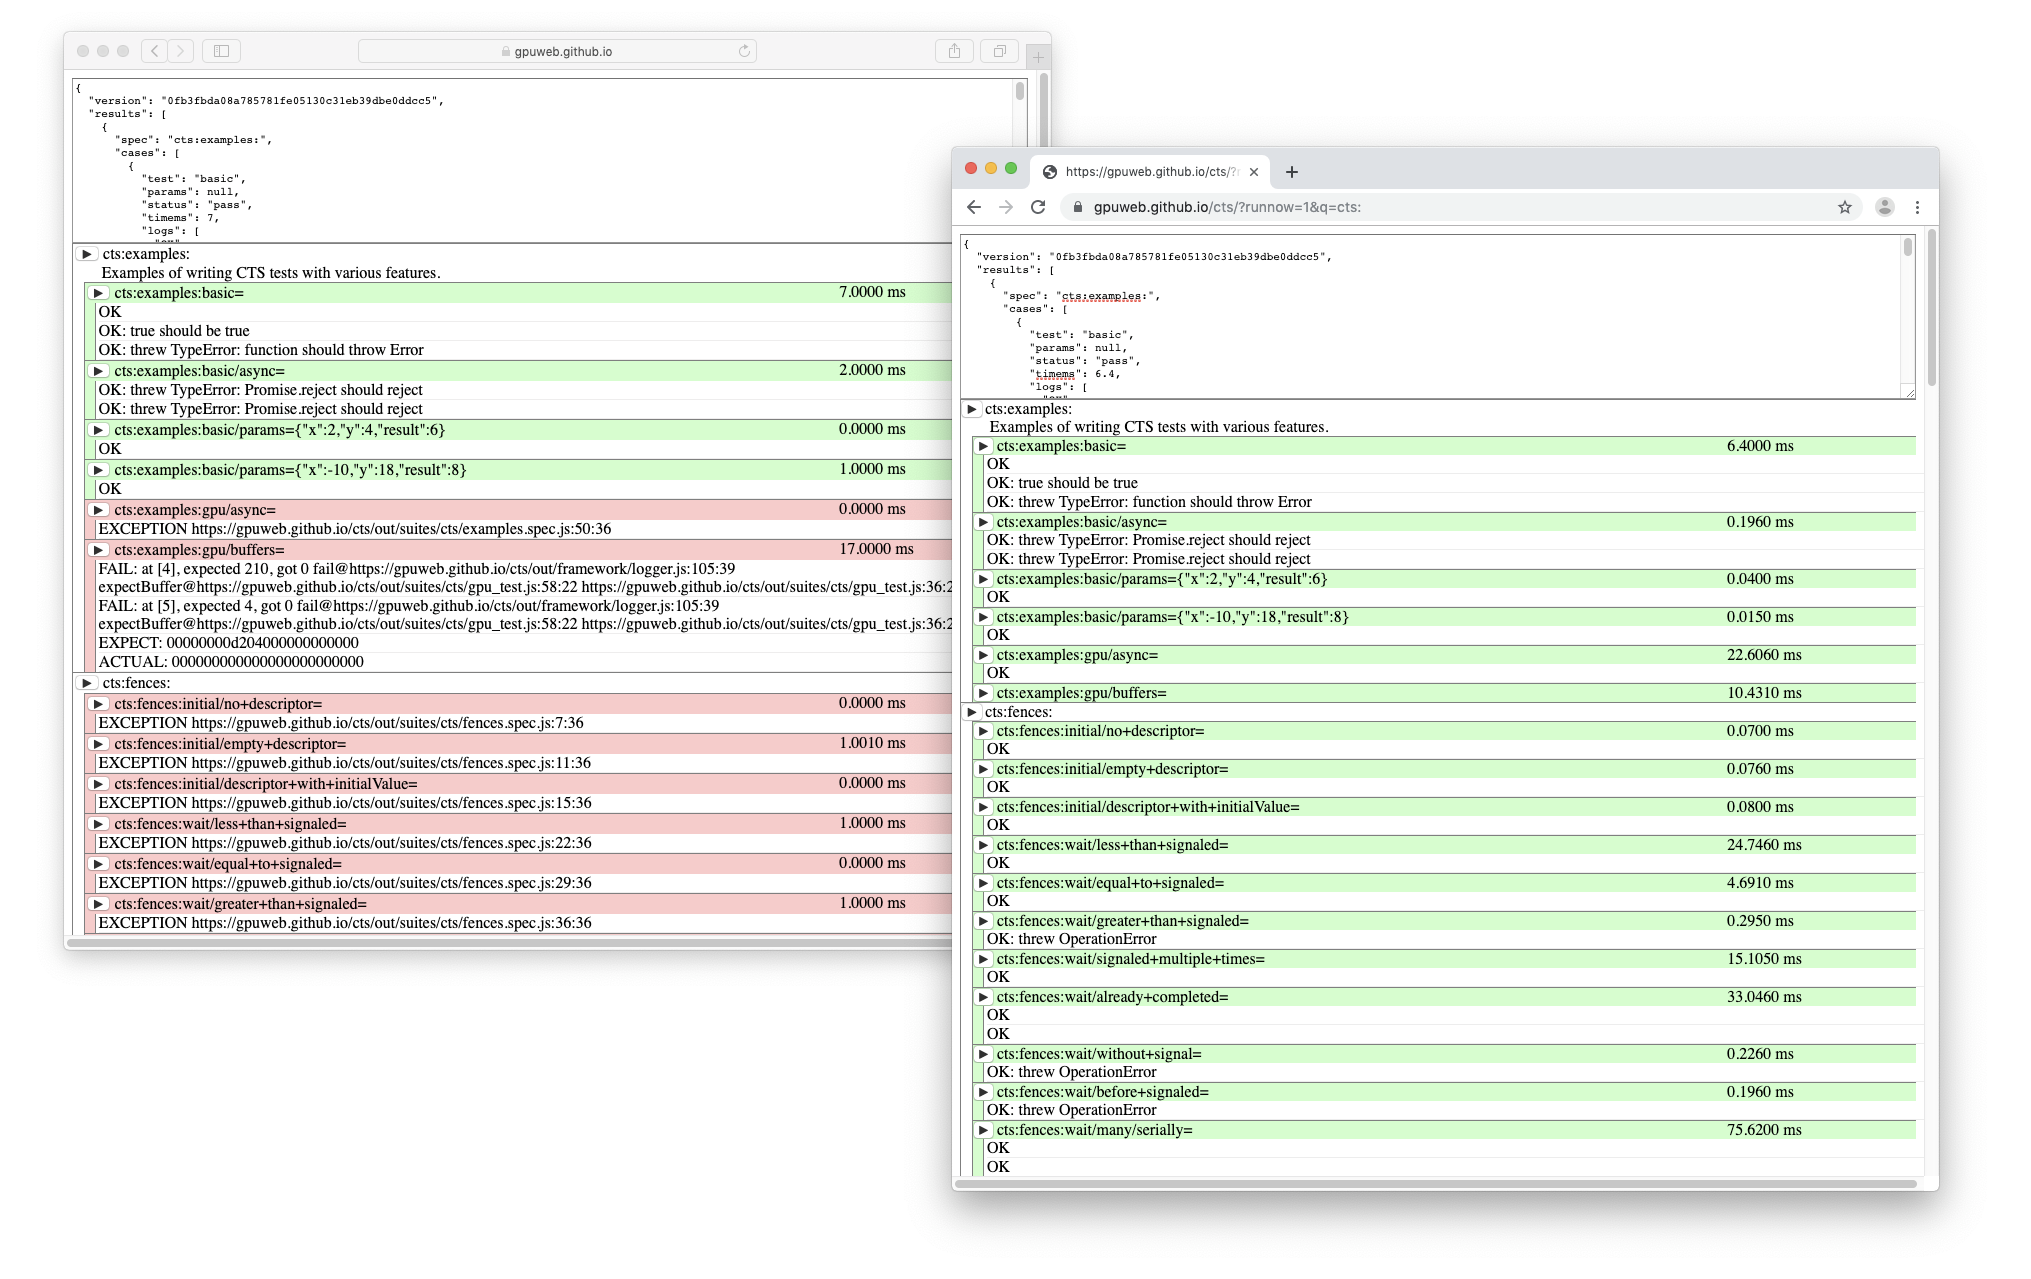Click the Chrome forward navigation arrow
Viewport: 2031px width, 1279px height.
pos(1004,207)
